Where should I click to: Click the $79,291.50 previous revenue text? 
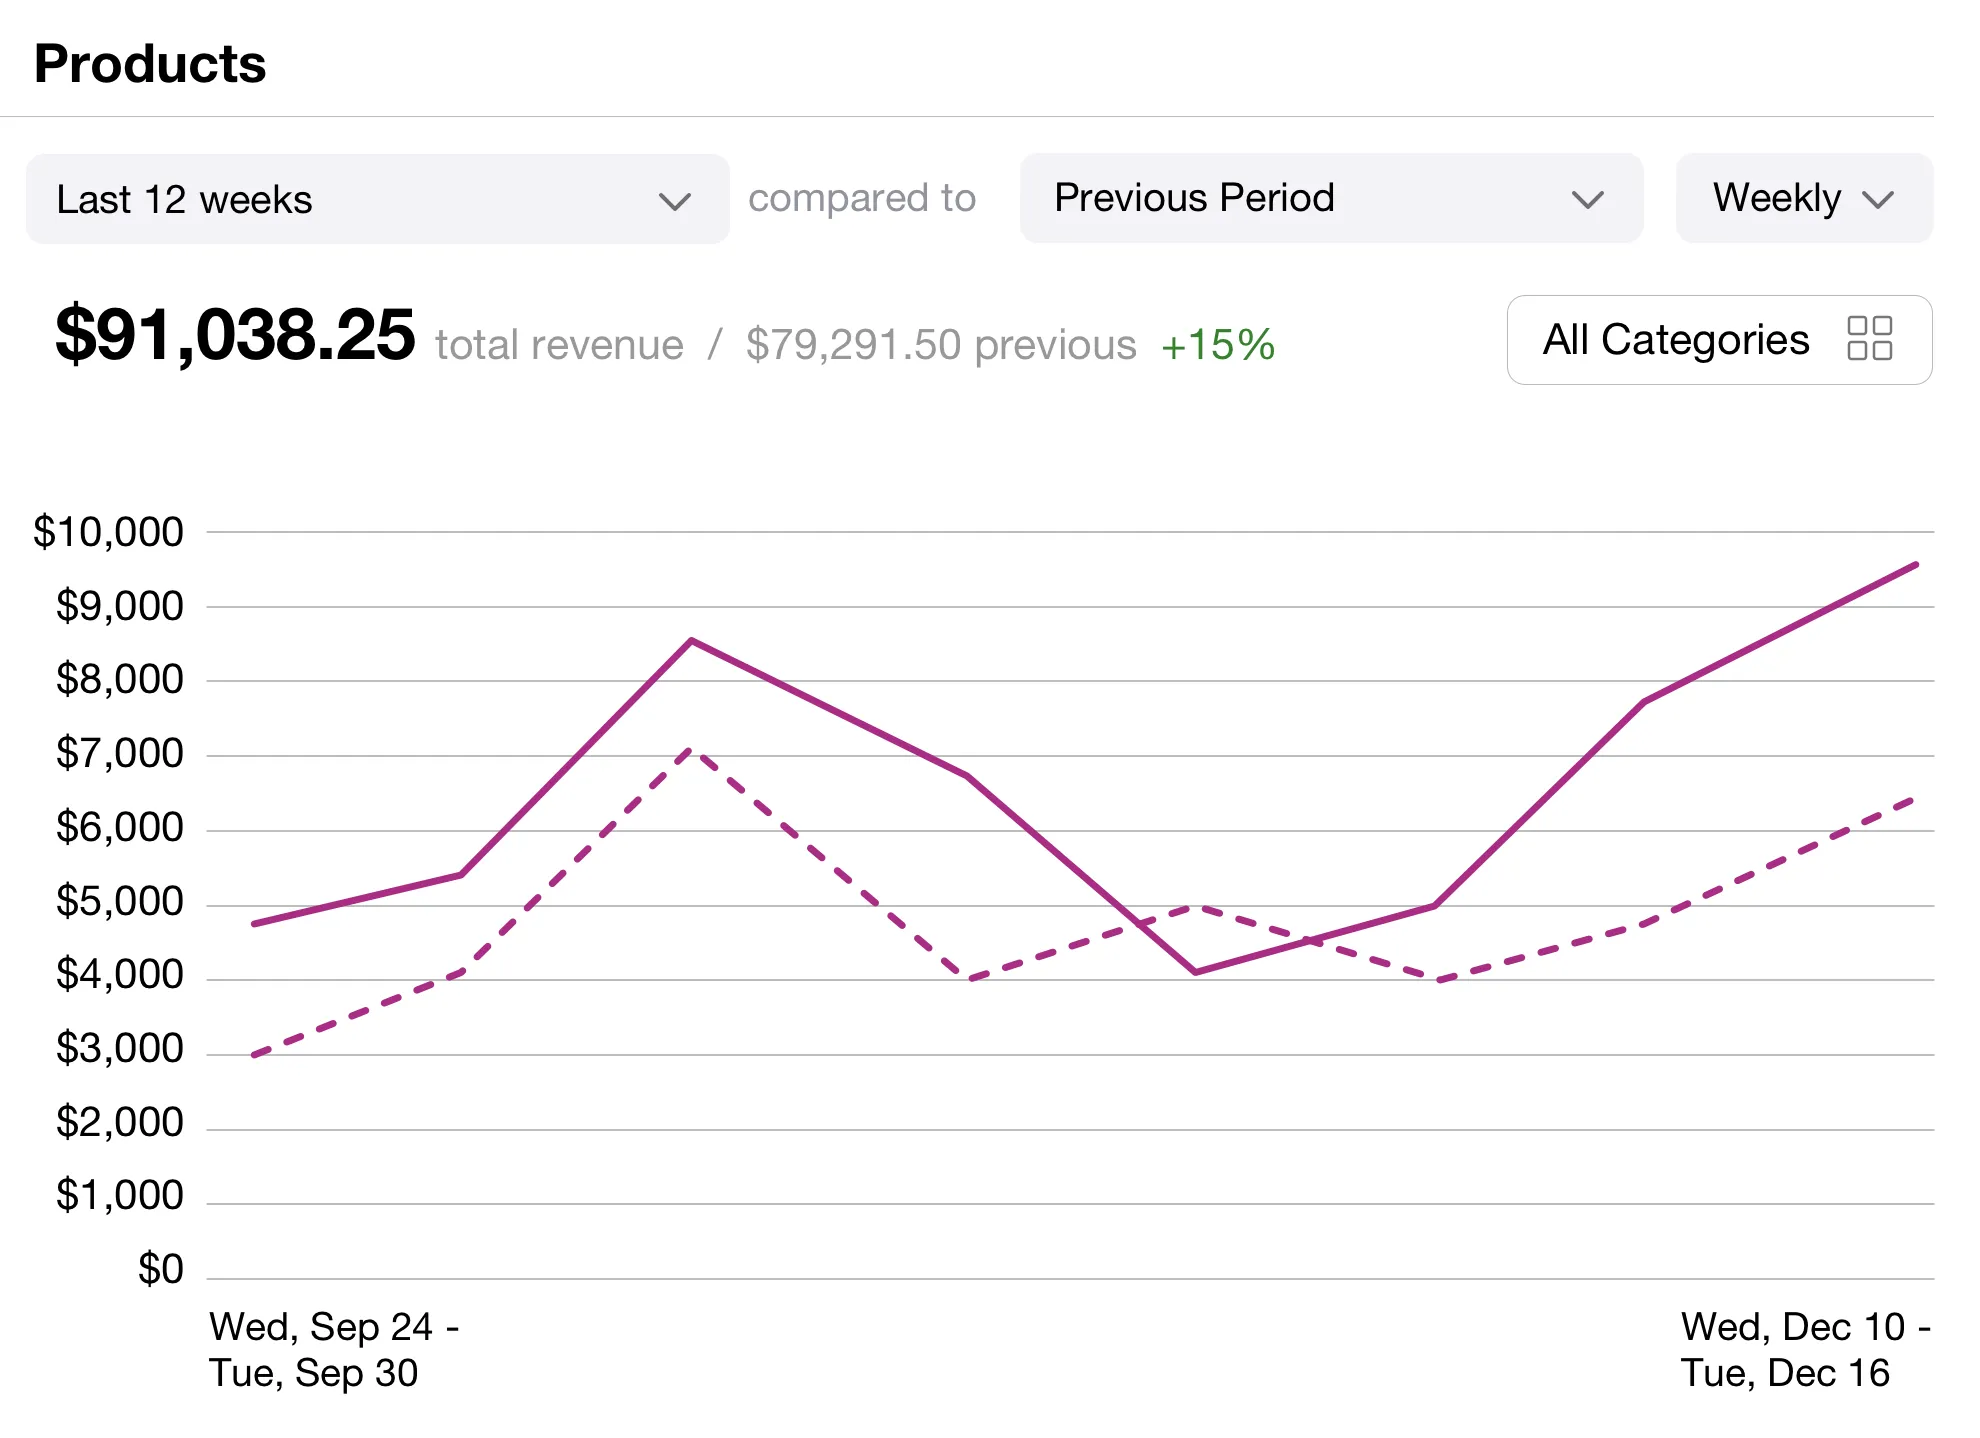pos(941,345)
